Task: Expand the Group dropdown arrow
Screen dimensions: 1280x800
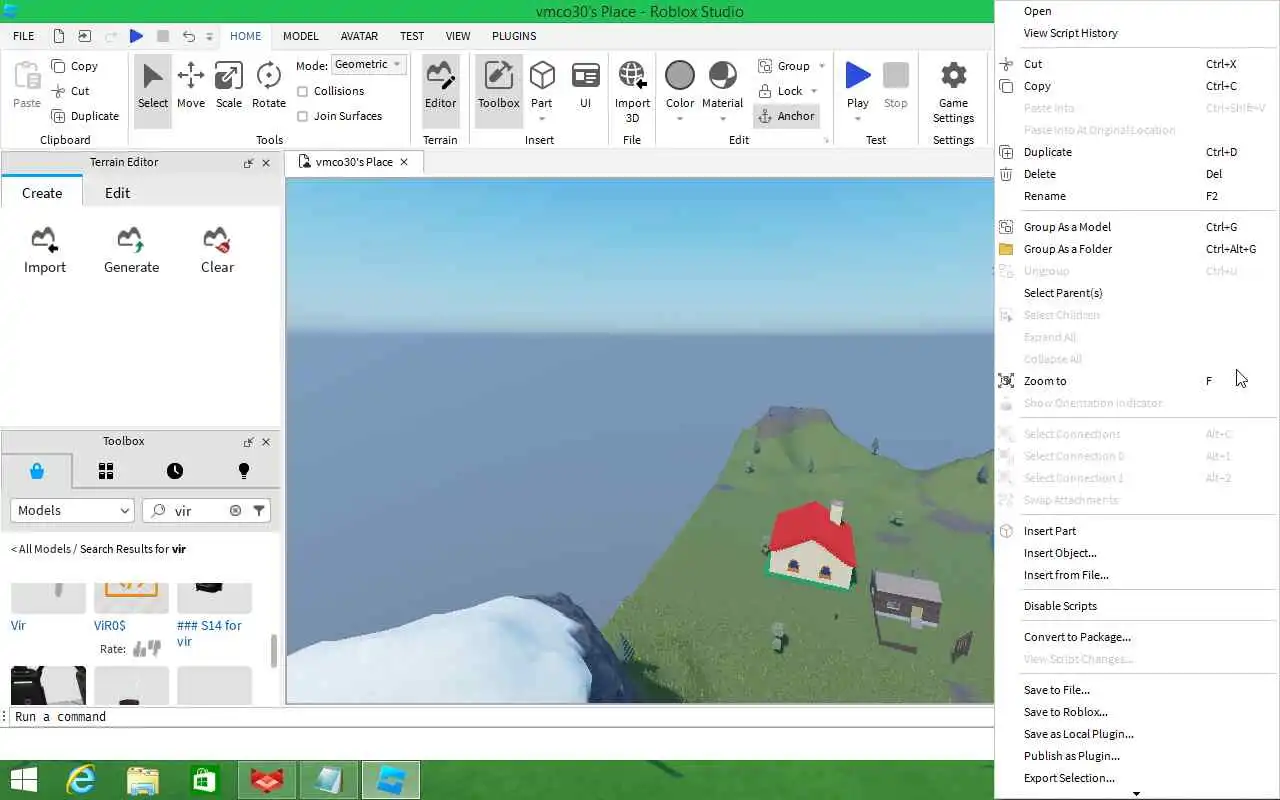Action: [822, 66]
